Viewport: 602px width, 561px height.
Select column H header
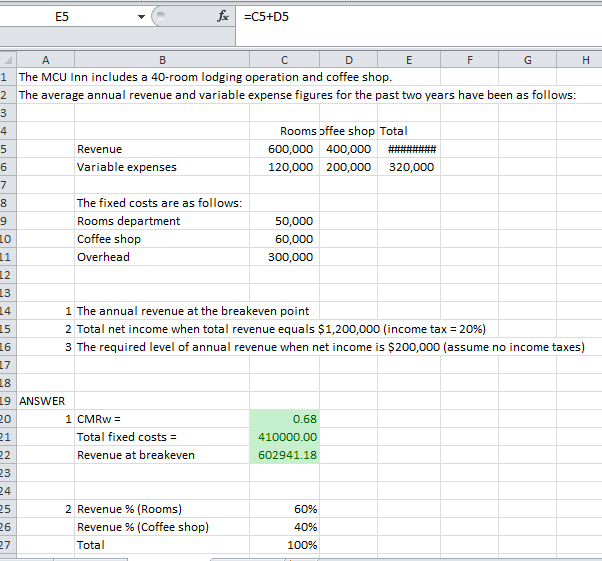(580, 60)
